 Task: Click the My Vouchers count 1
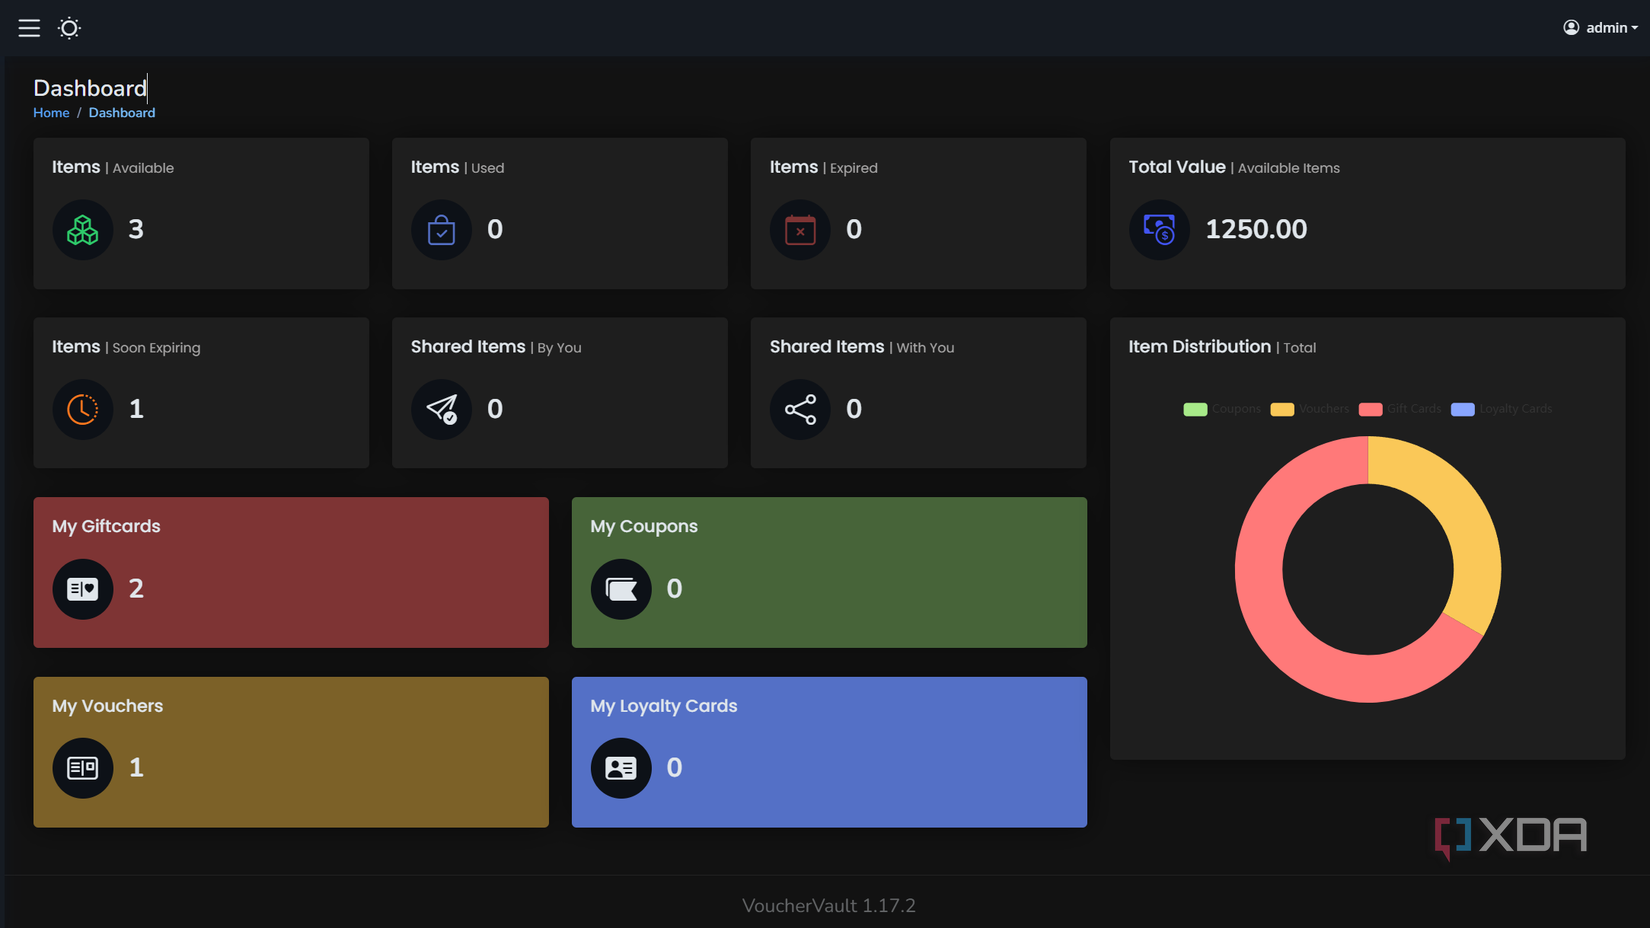(x=136, y=768)
